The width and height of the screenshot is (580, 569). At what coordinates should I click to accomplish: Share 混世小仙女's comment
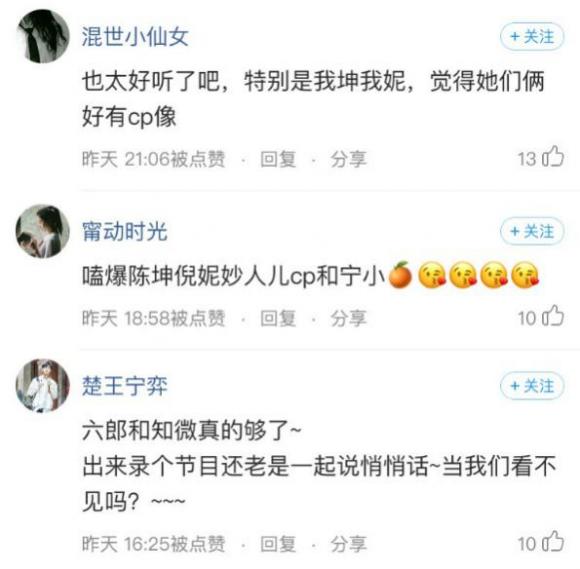(x=348, y=159)
